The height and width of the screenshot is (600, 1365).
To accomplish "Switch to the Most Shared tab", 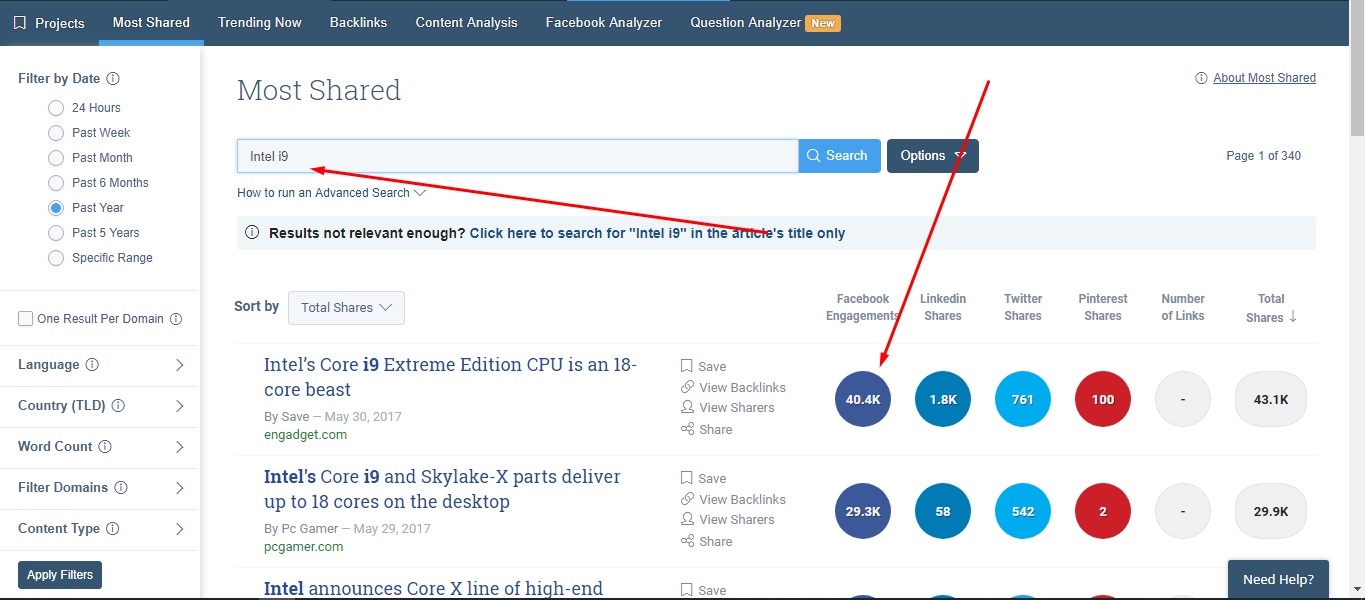I will pyautogui.click(x=151, y=22).
